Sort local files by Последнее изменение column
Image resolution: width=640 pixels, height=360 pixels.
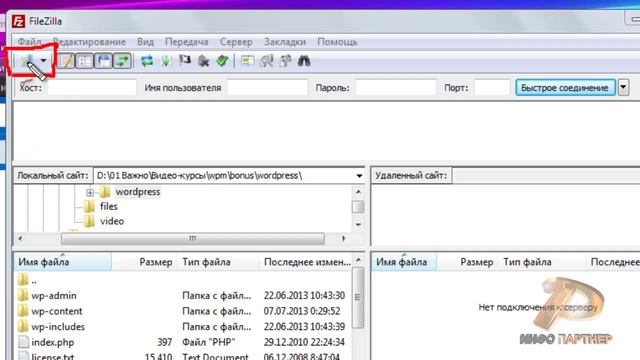click(x=307, y=262)
